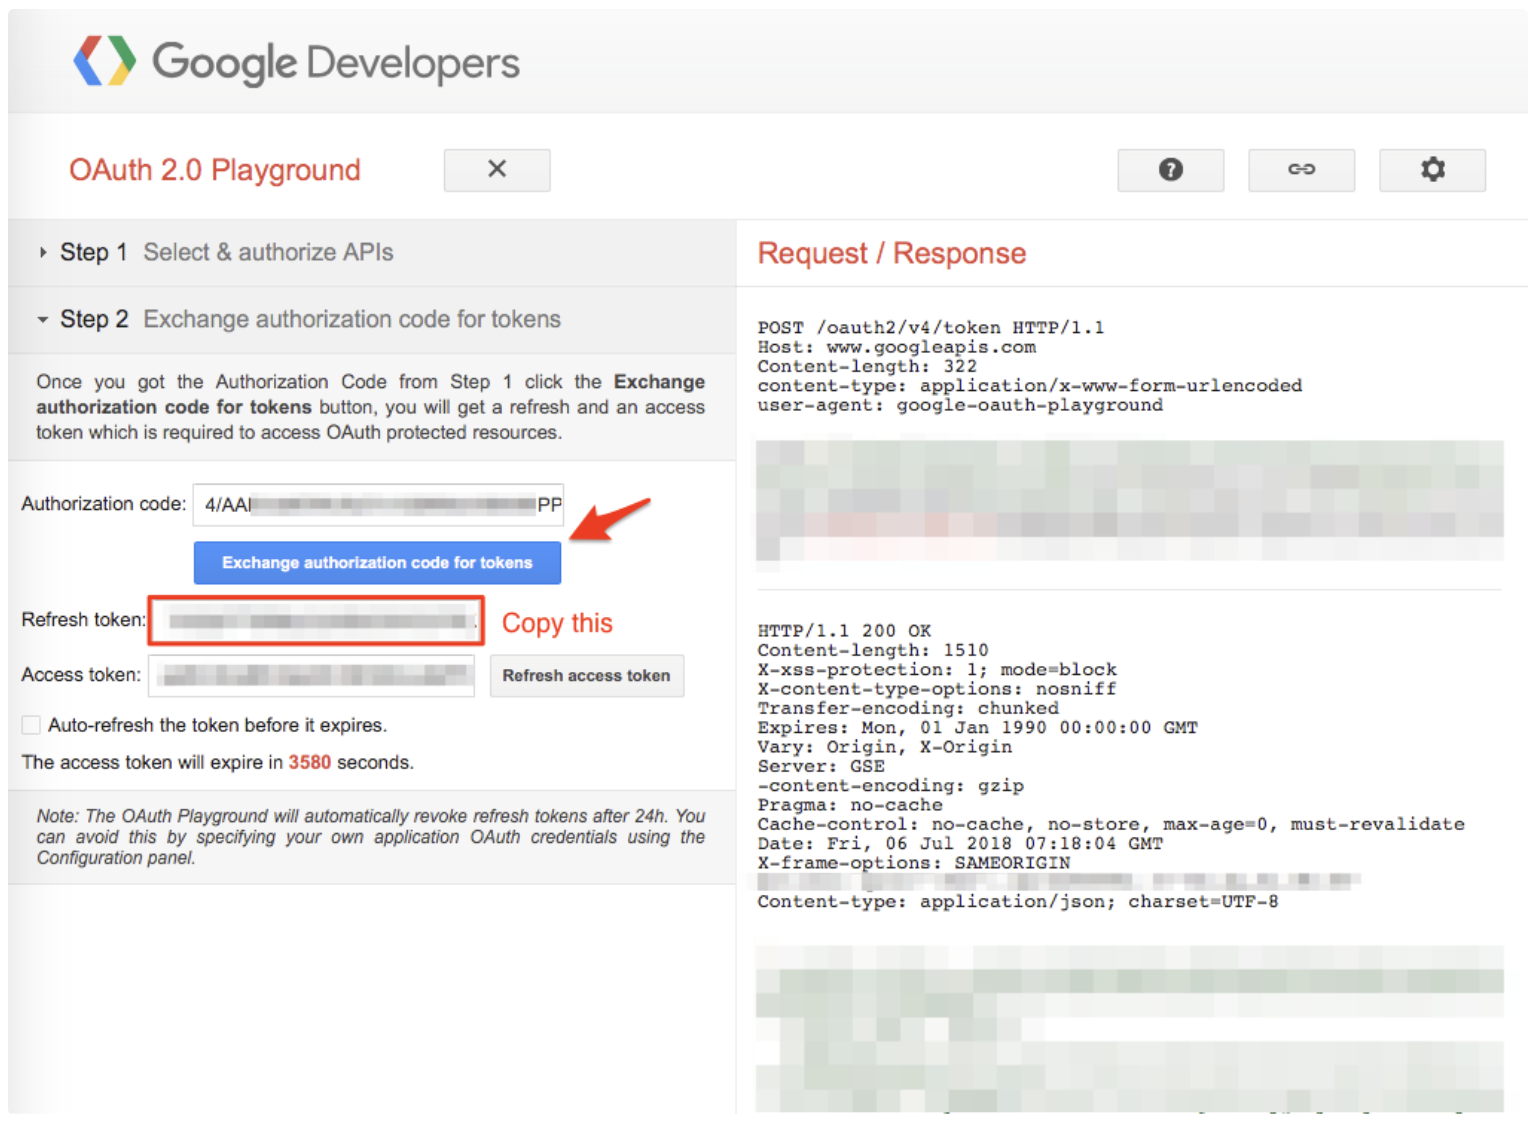This screenshot has height=1140, width=1536.
Task: Enable auto-refresh token checkbox
Action: [x=32, y=725]
